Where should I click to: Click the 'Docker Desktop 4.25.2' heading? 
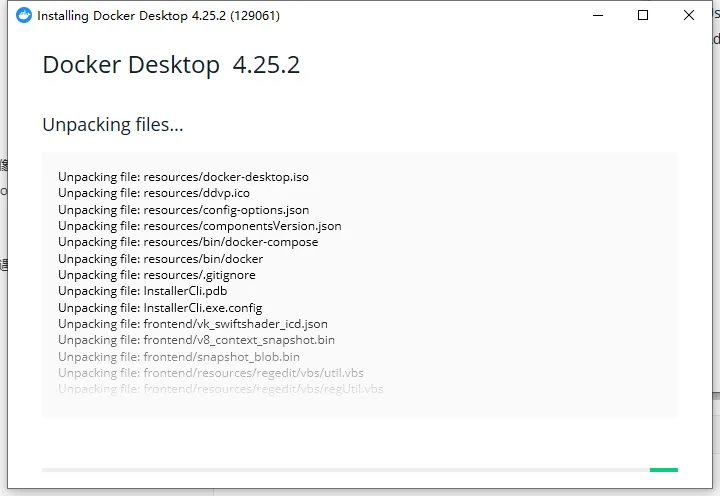pyautogui.click(x=171, y=65)
